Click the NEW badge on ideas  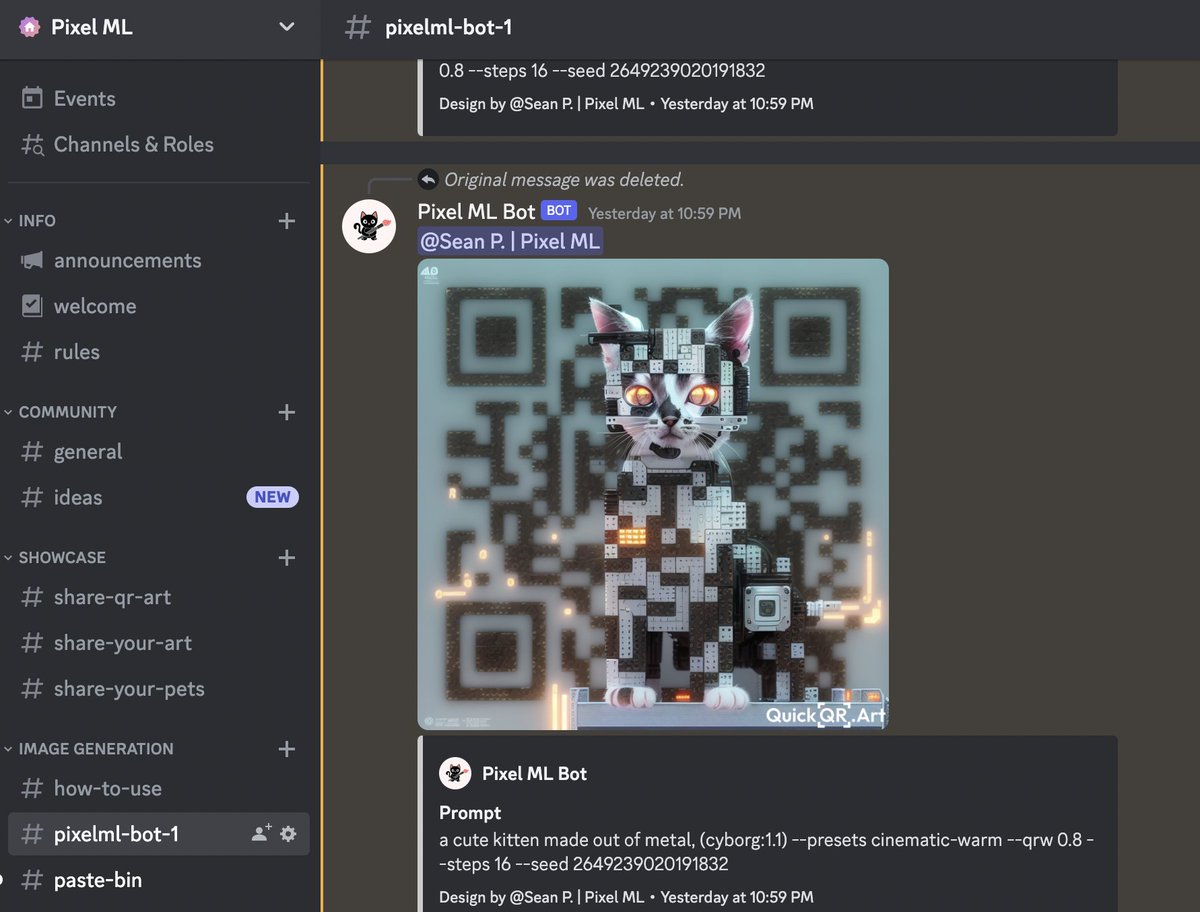click(272, 497)
